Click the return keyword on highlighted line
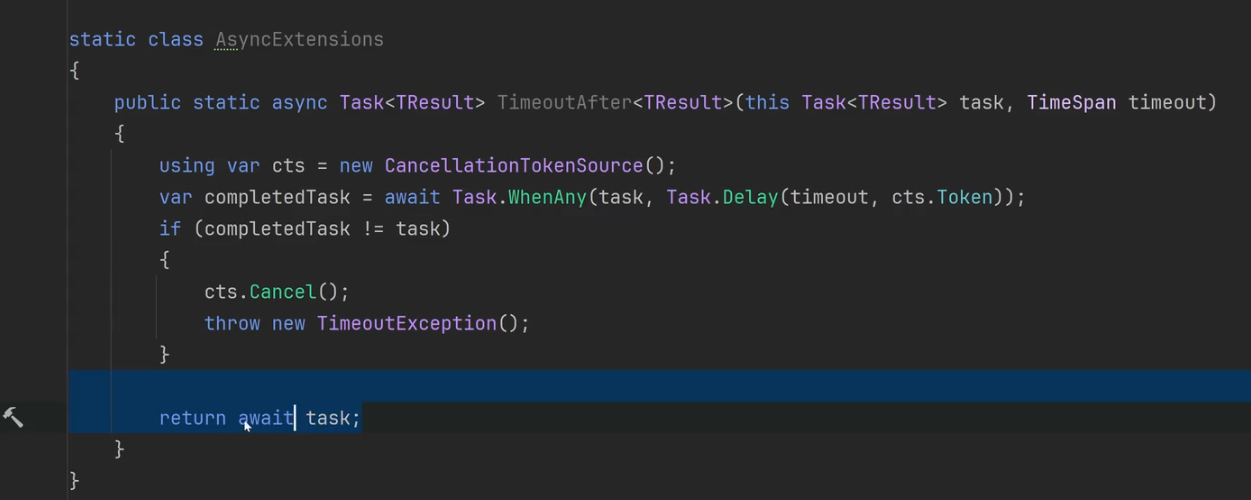This screenshot has height=500, width=1251. tap(192, 418)
